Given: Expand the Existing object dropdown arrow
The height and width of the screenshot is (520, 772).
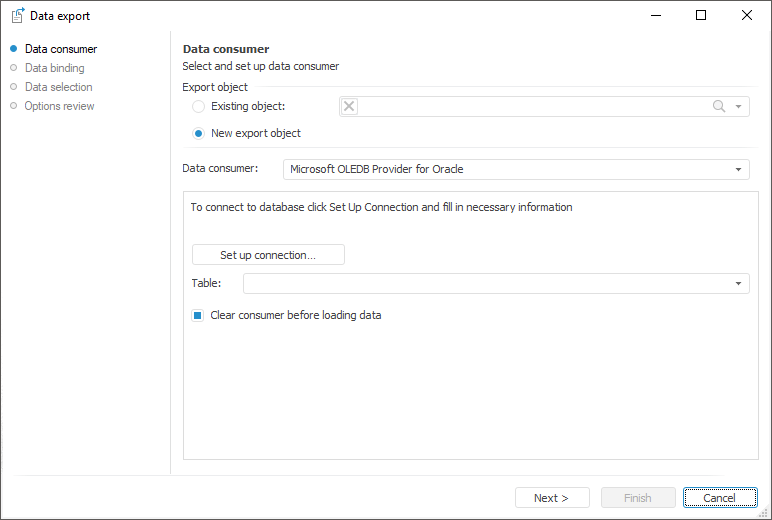Looking at the screenshot, I should click(738, 106).
